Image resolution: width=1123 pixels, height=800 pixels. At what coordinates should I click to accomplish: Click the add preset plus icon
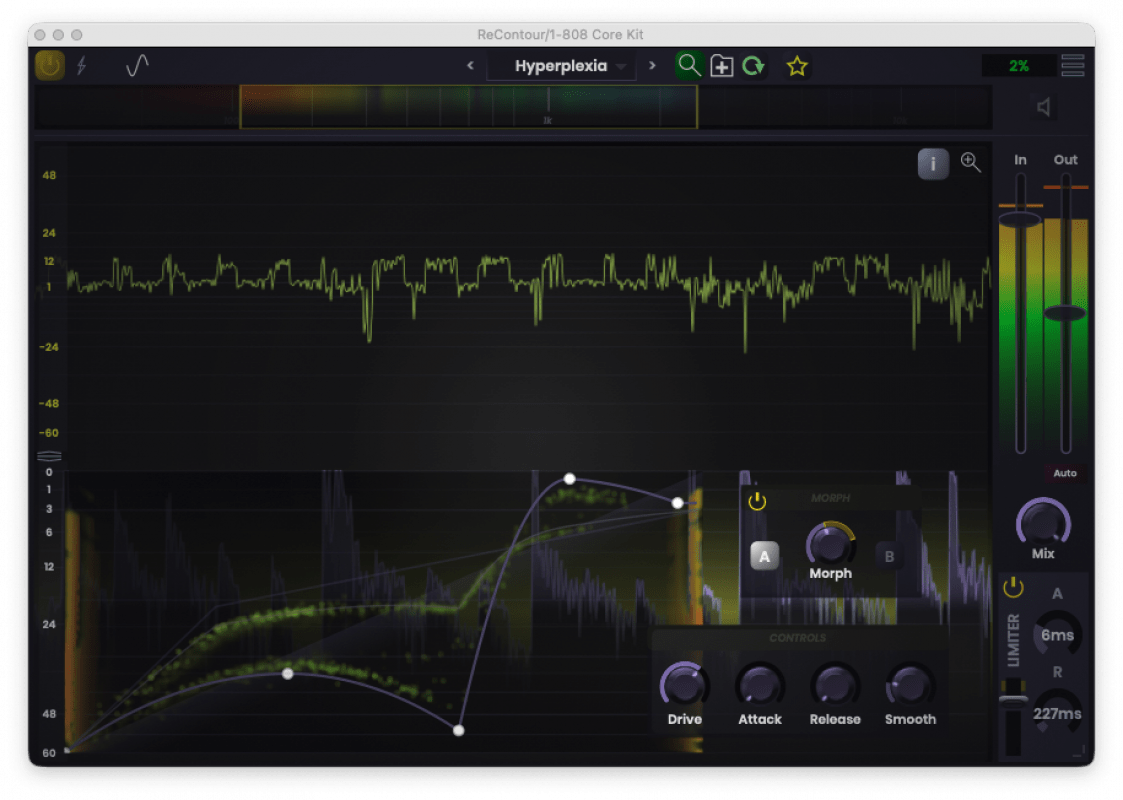coord(721,67)
